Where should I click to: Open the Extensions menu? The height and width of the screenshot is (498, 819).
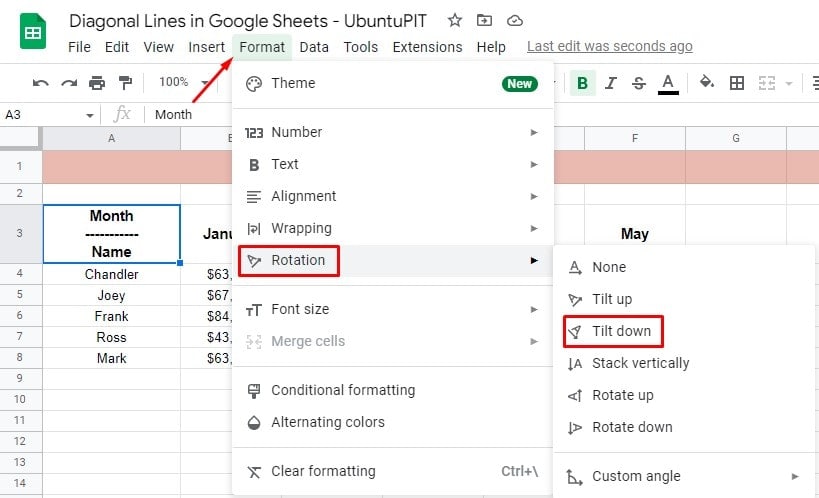427,47
